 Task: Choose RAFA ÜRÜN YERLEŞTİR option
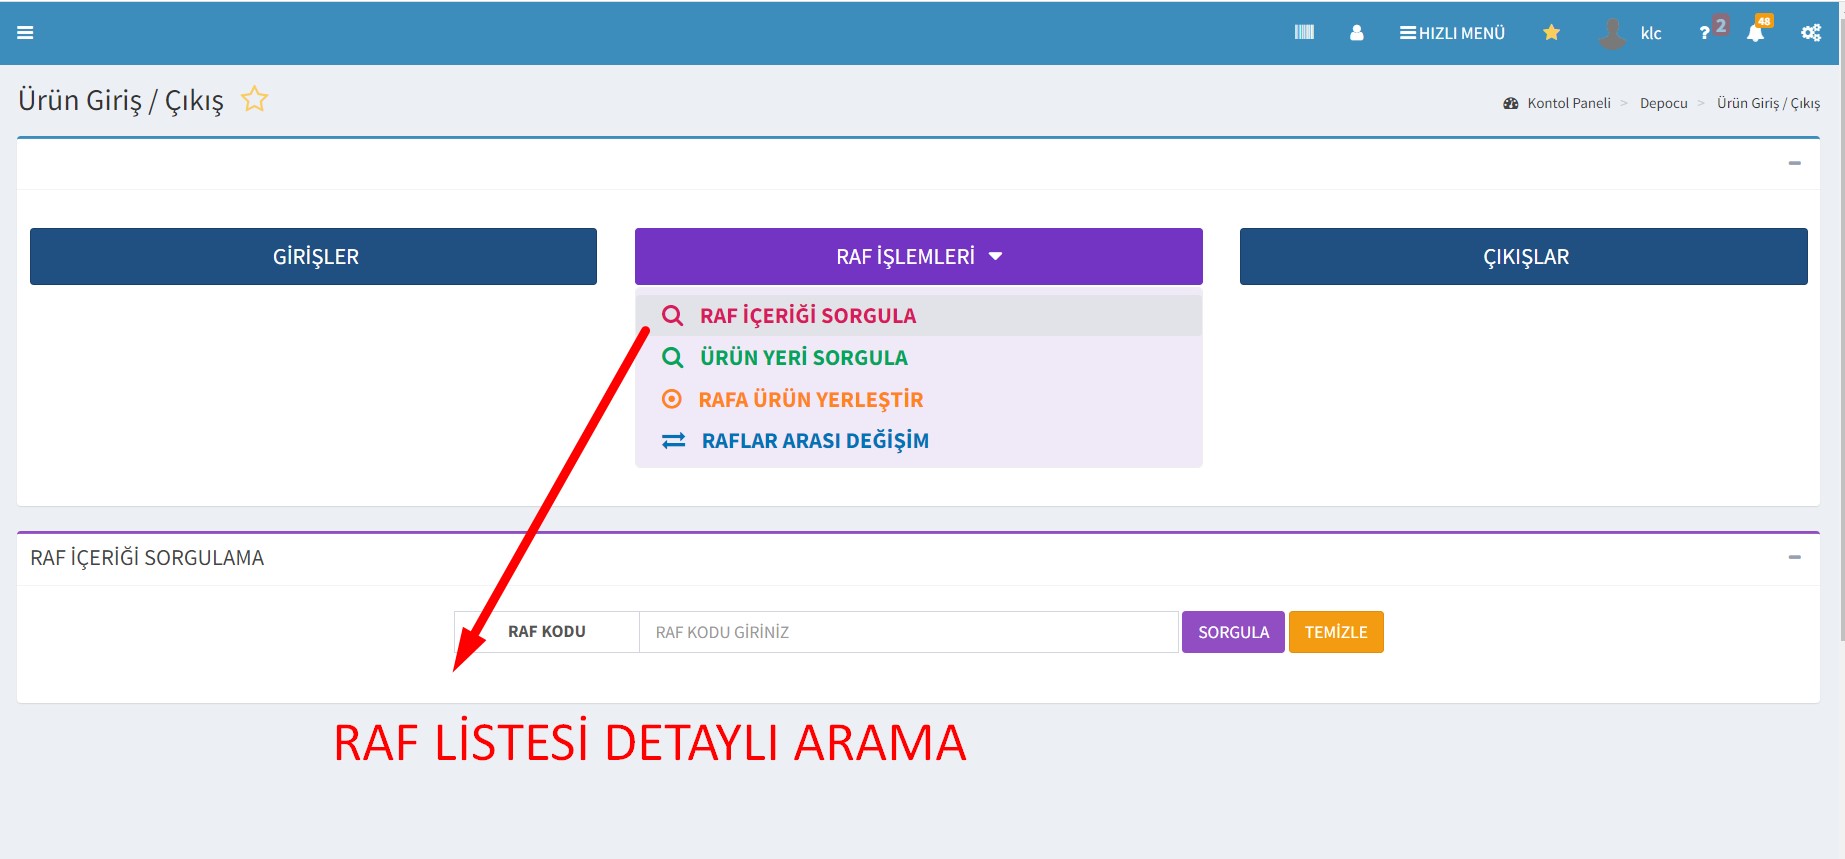[810, 400]
